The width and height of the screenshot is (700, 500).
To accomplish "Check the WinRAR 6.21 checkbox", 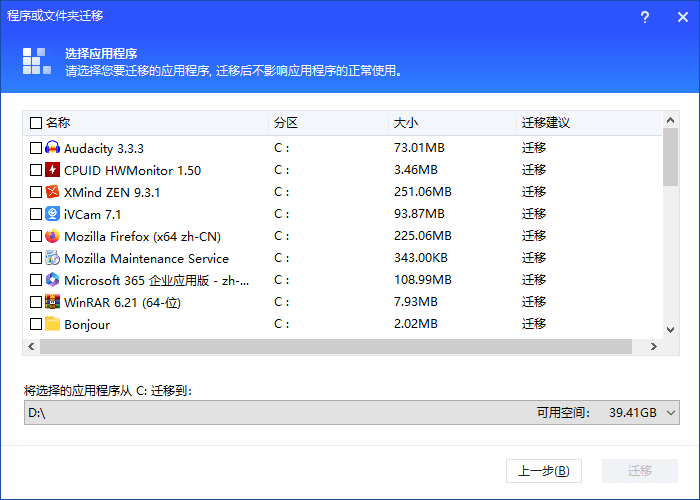I will tap(36, 302).
